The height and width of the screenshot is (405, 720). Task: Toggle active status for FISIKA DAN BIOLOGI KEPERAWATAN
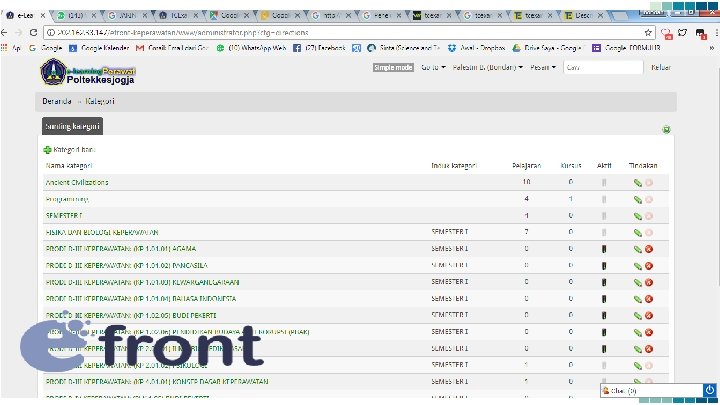[604, 232]
